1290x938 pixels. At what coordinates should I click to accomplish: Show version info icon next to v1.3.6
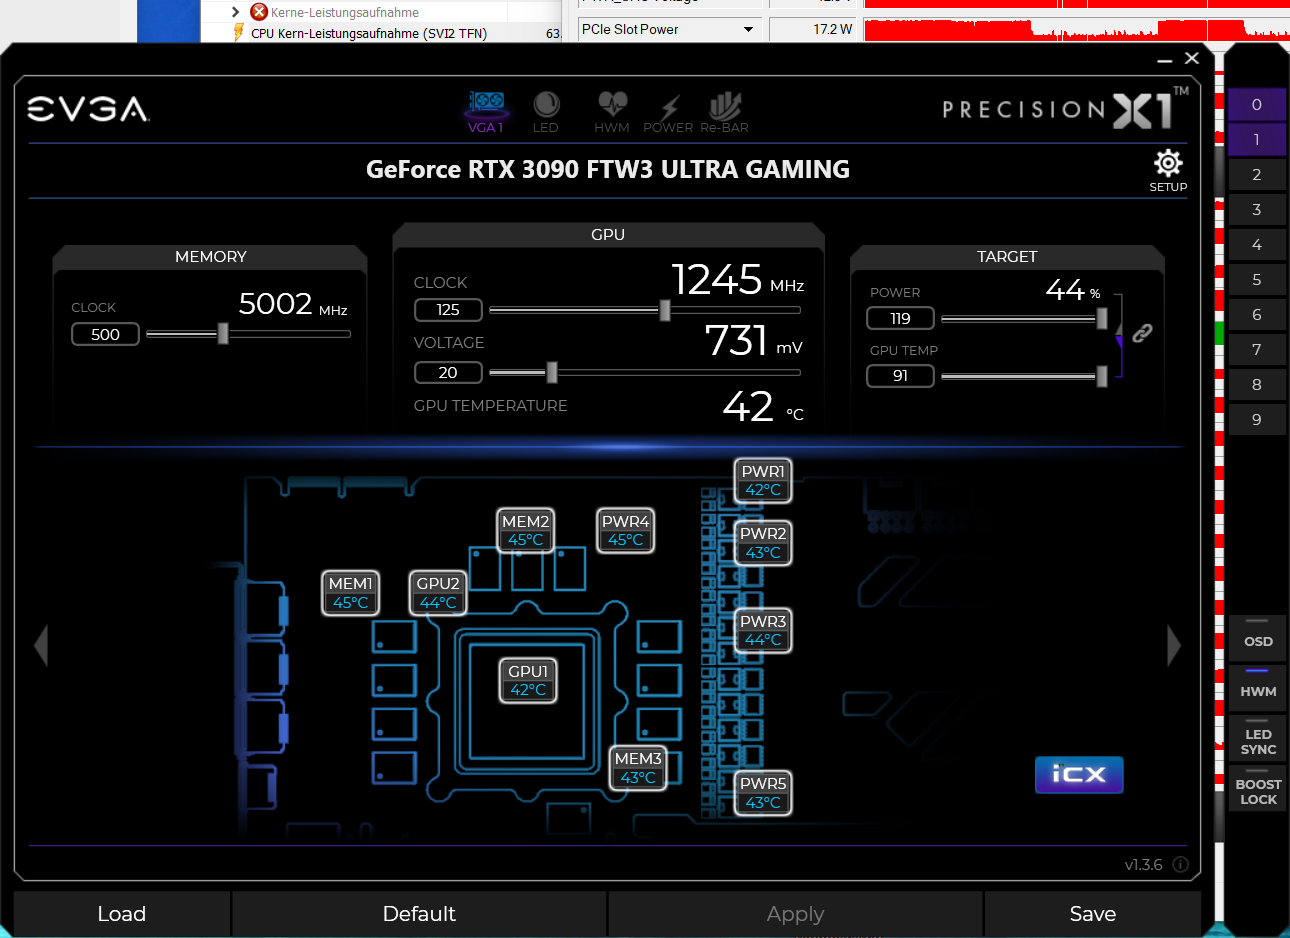click(1180, 864)
